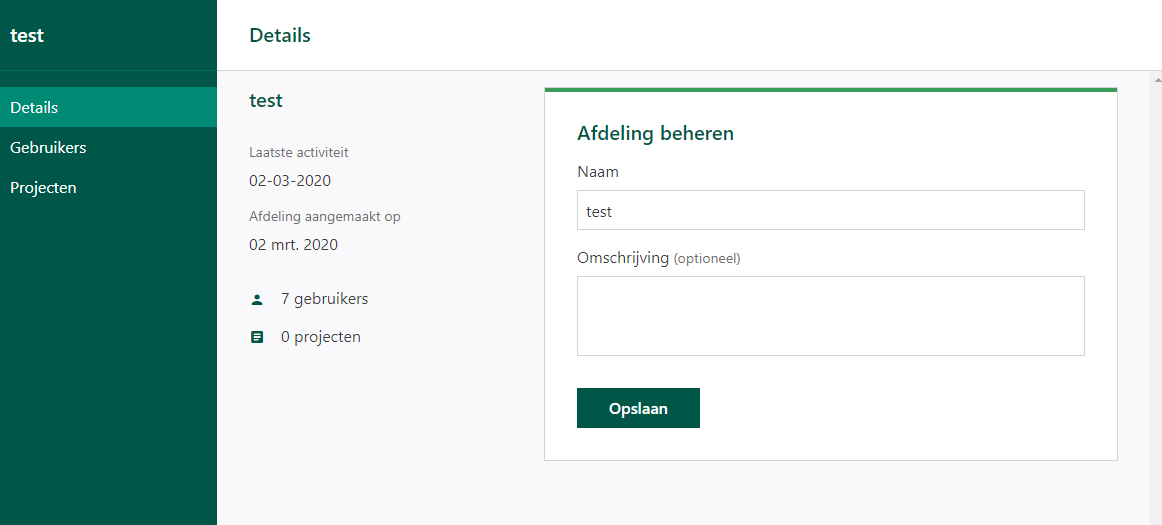The height and width of the screenshot is (525, 1162).
Task: Select the '0 projecten' text
Action: point(321,337)
